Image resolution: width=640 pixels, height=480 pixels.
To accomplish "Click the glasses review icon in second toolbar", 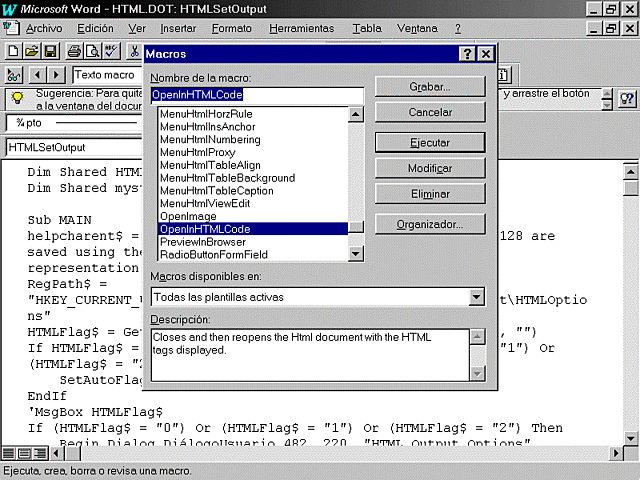I will (x=14, y=75).
